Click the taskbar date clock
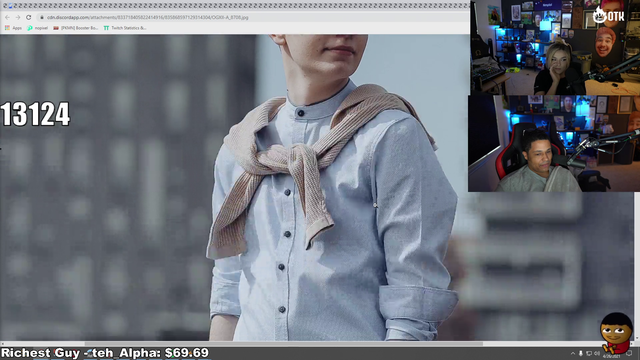 (611, 356)
